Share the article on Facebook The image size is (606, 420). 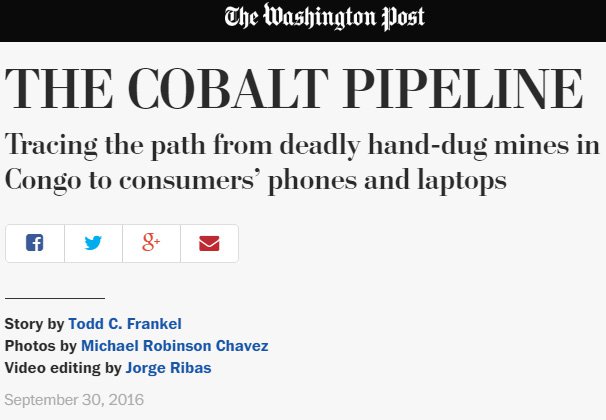click(35, 243)
